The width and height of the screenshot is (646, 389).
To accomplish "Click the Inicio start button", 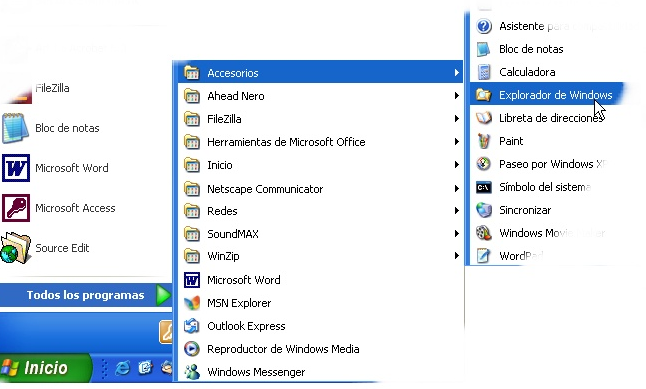I will pos(45,368).
